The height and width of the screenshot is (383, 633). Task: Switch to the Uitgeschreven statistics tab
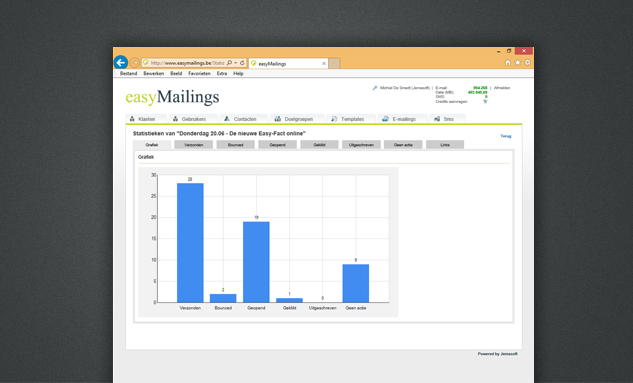(361, 144)
